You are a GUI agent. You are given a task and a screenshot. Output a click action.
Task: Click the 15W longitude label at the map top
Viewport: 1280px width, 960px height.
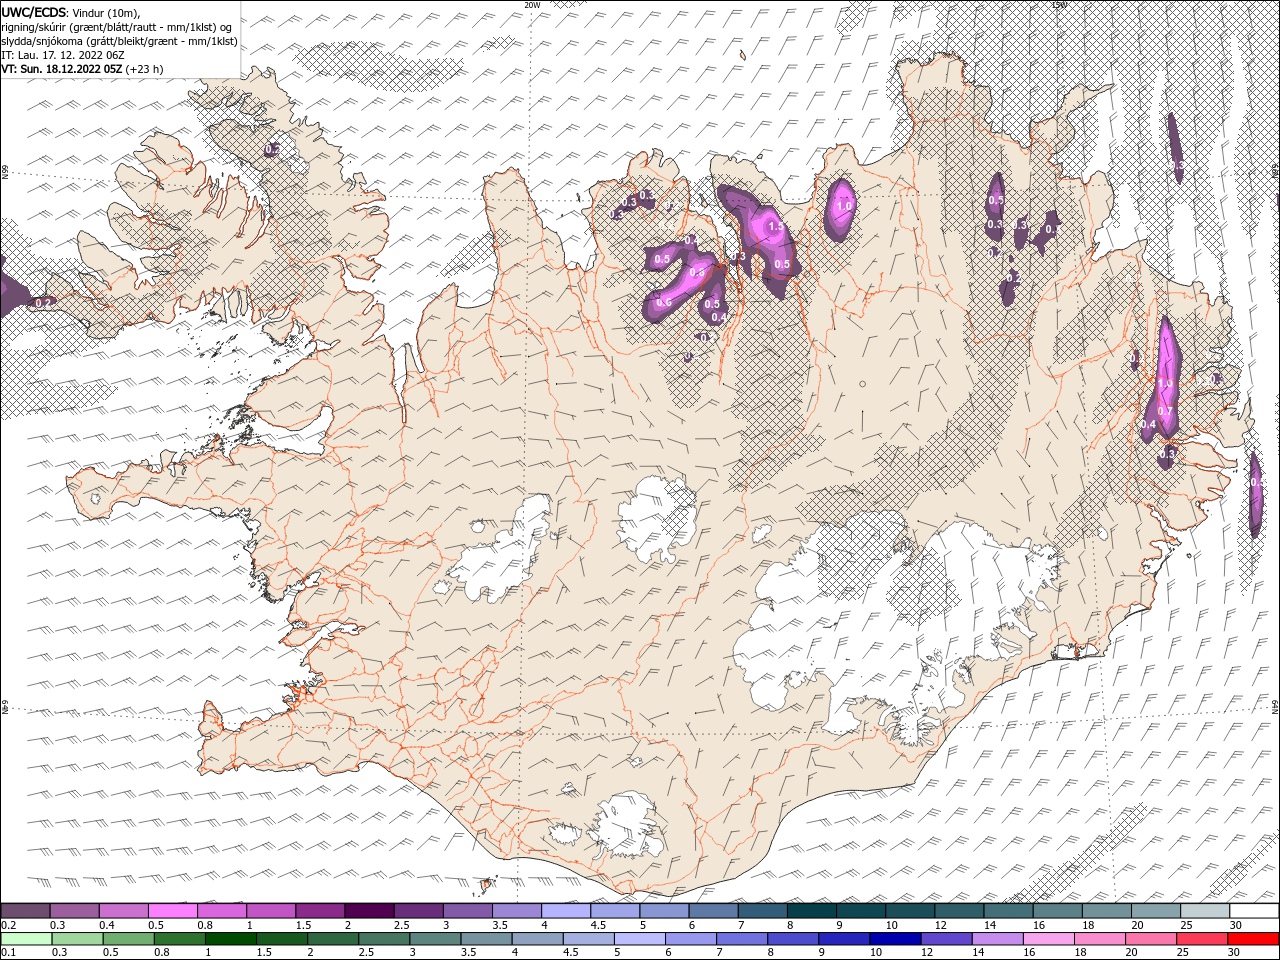(1059, 5)
